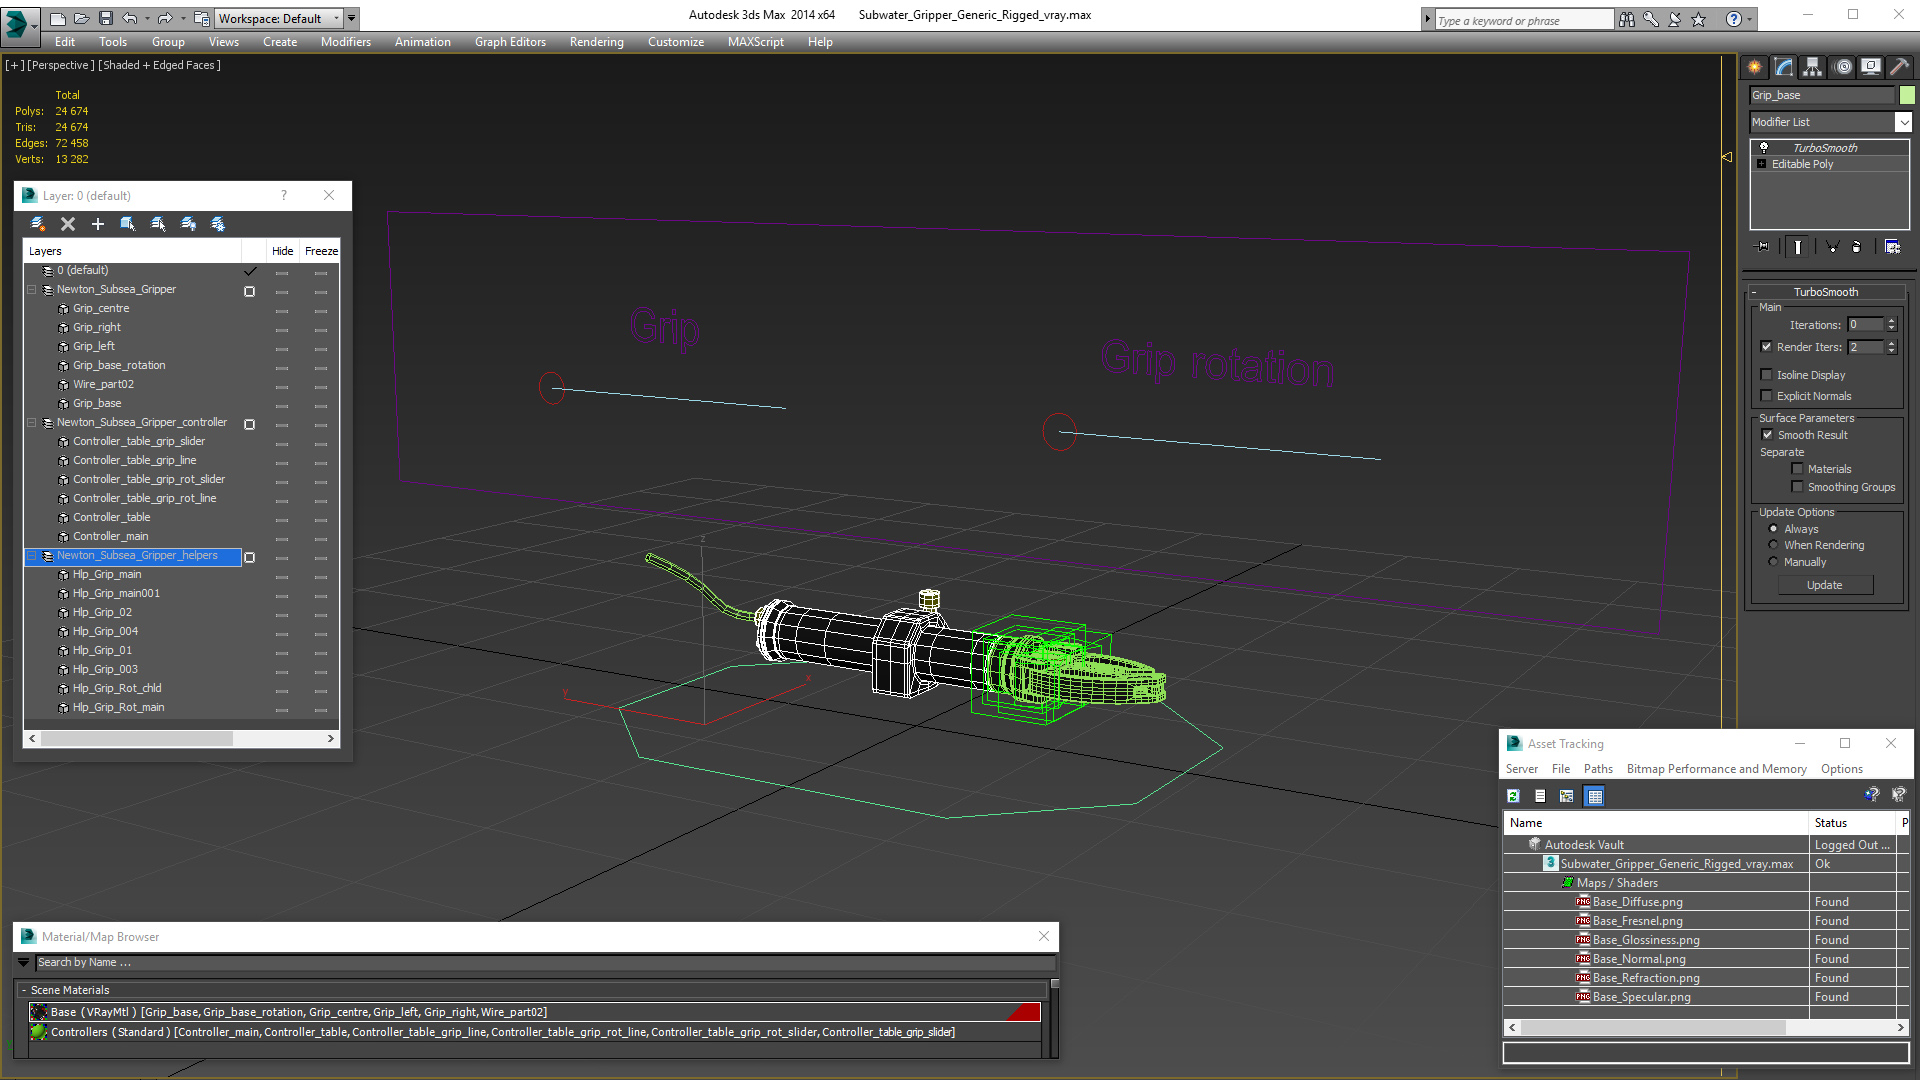Expand the Editable Poly sub-objects
The image size is (1920, 1080).
click(1762, 164)
